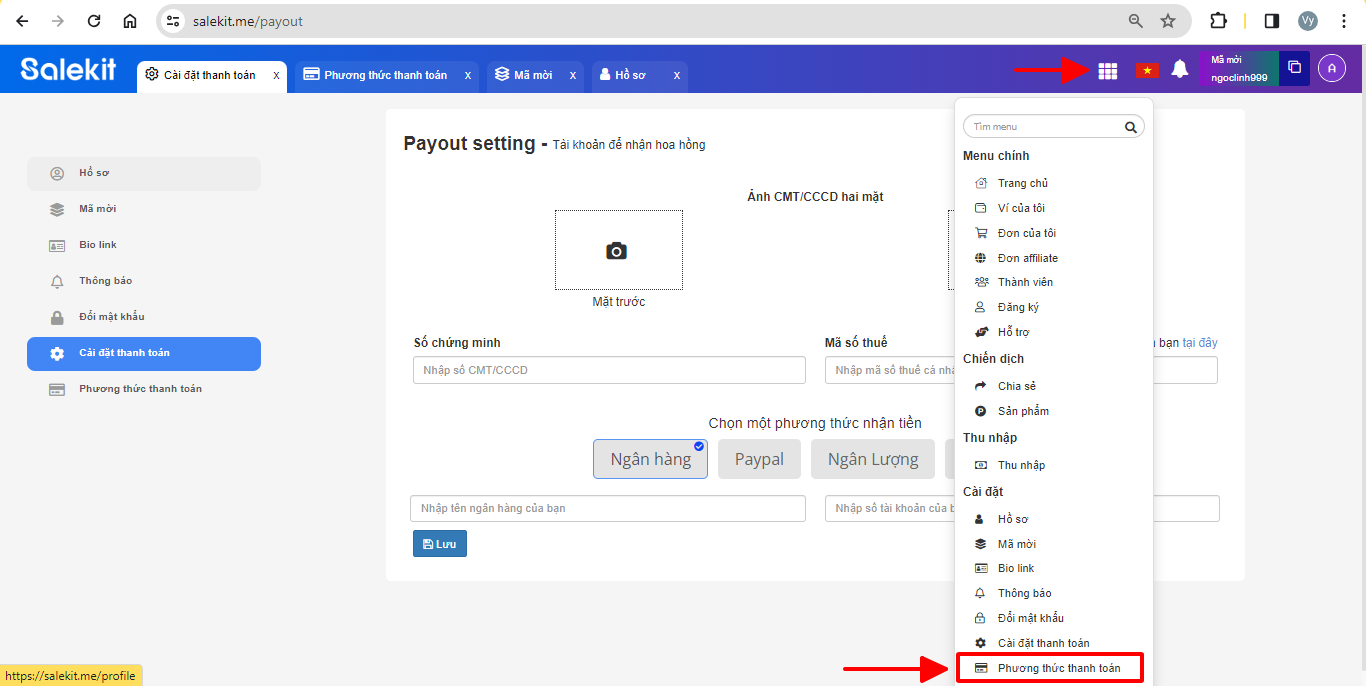Open the user avatar in the header
The image size is (1366, 686).
(1331, 68)
